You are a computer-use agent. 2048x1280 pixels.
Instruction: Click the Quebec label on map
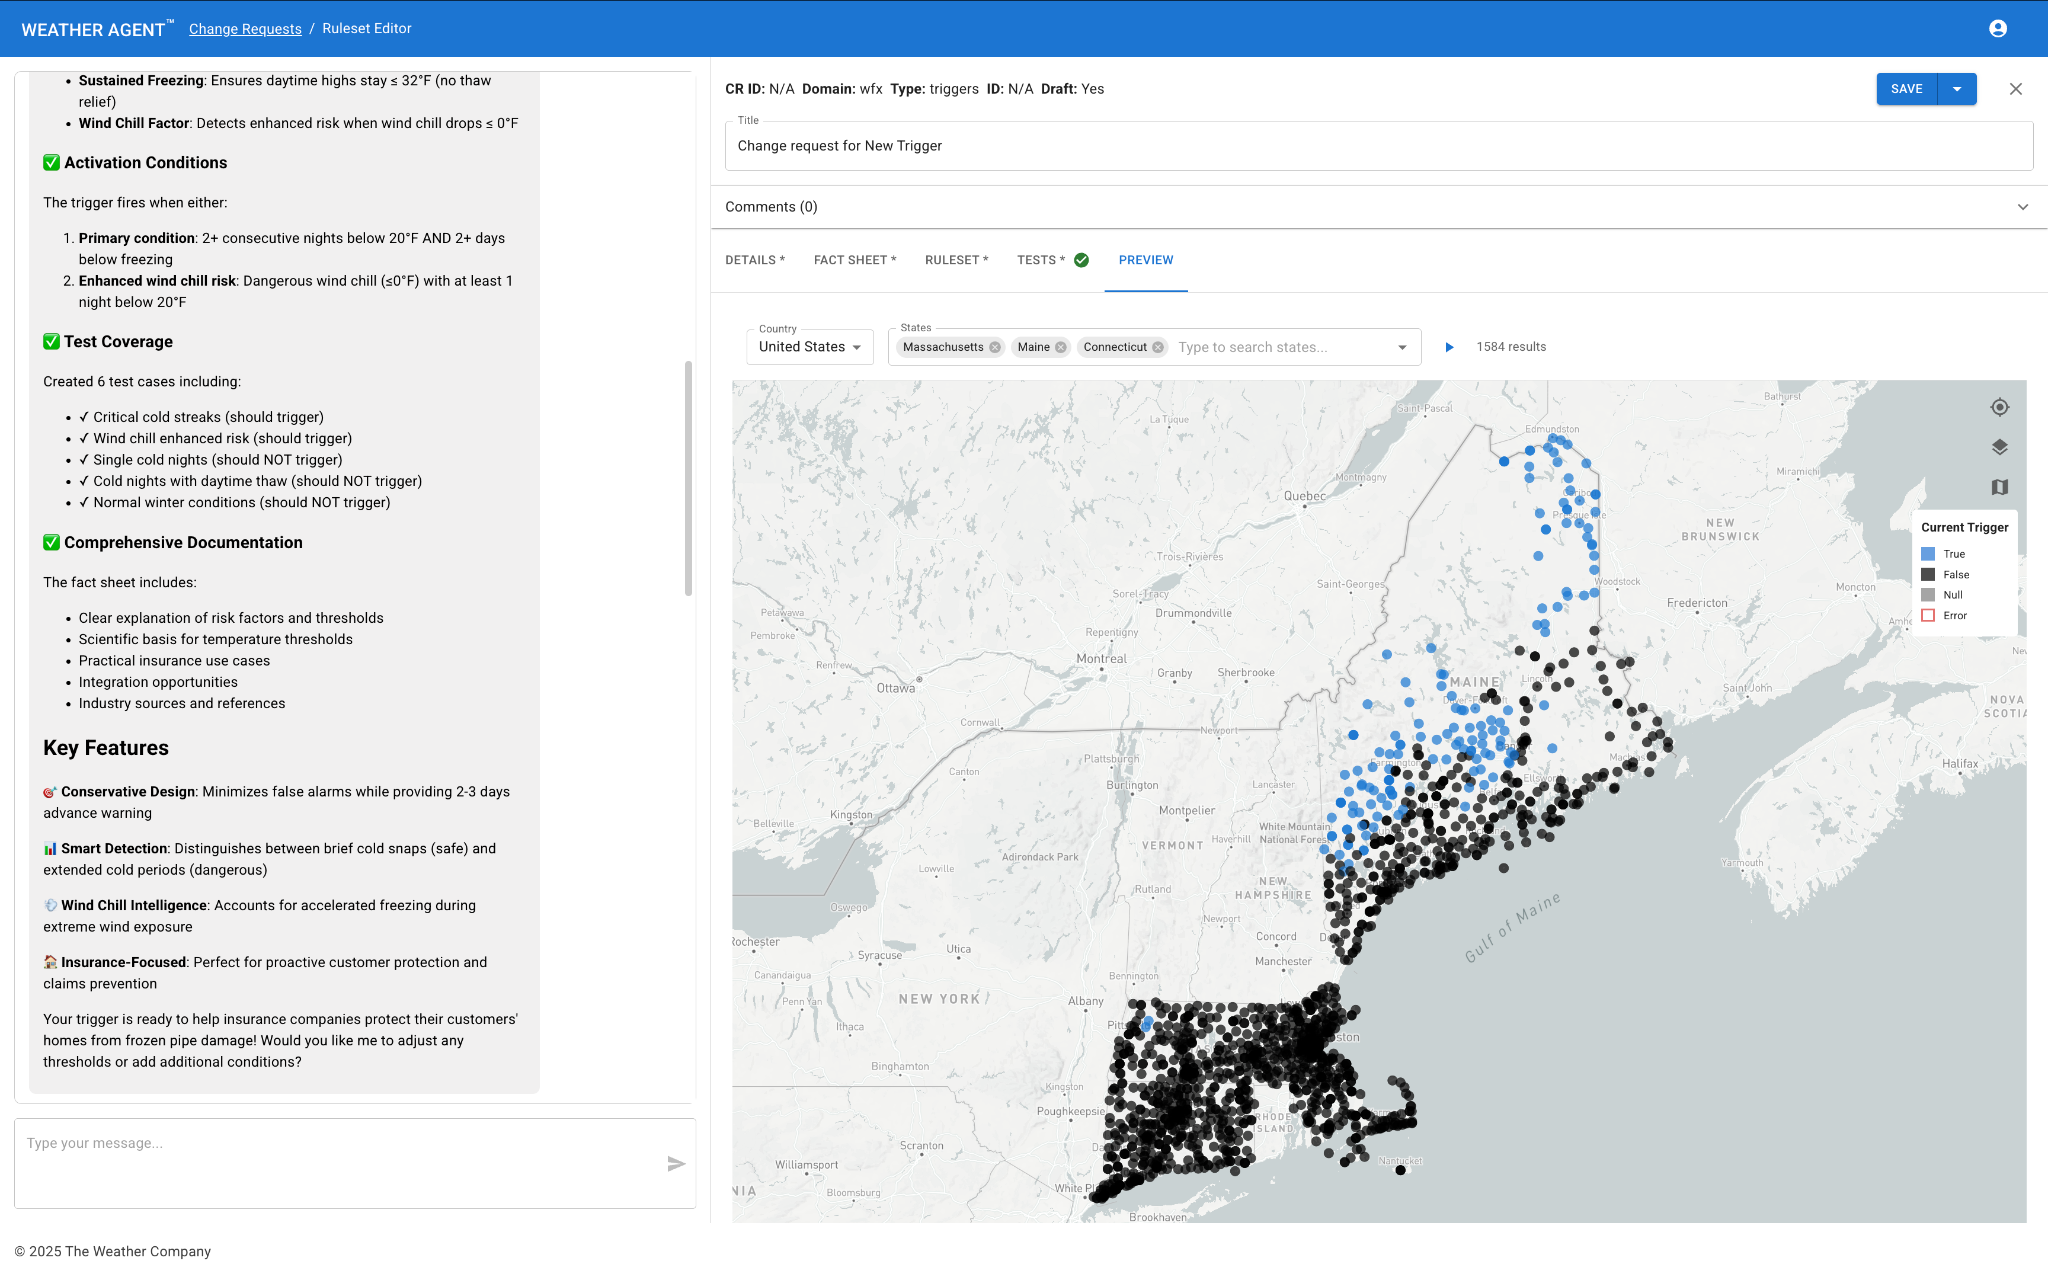tap(1305, 496)
